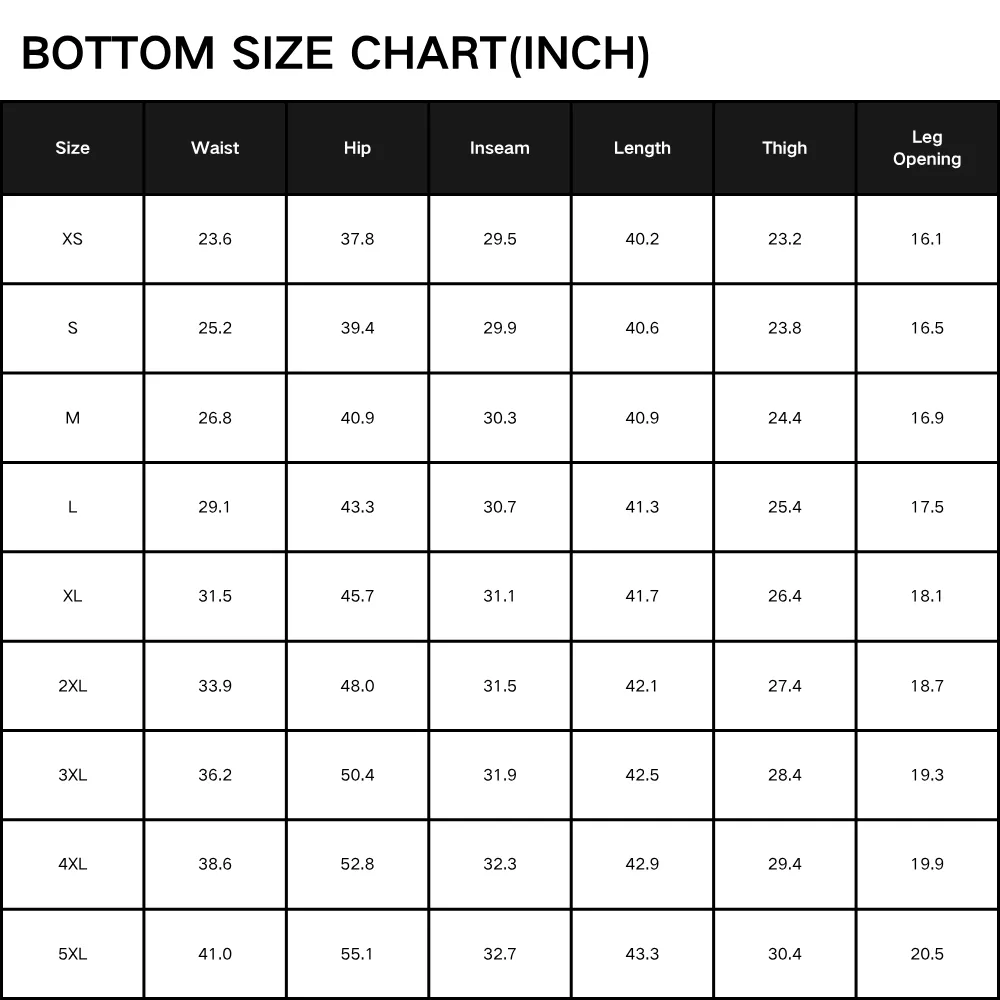Screen dimensions: 1000x1000
Task: Select the 2XL hip value 48.0
Action: tap(357, 686)
